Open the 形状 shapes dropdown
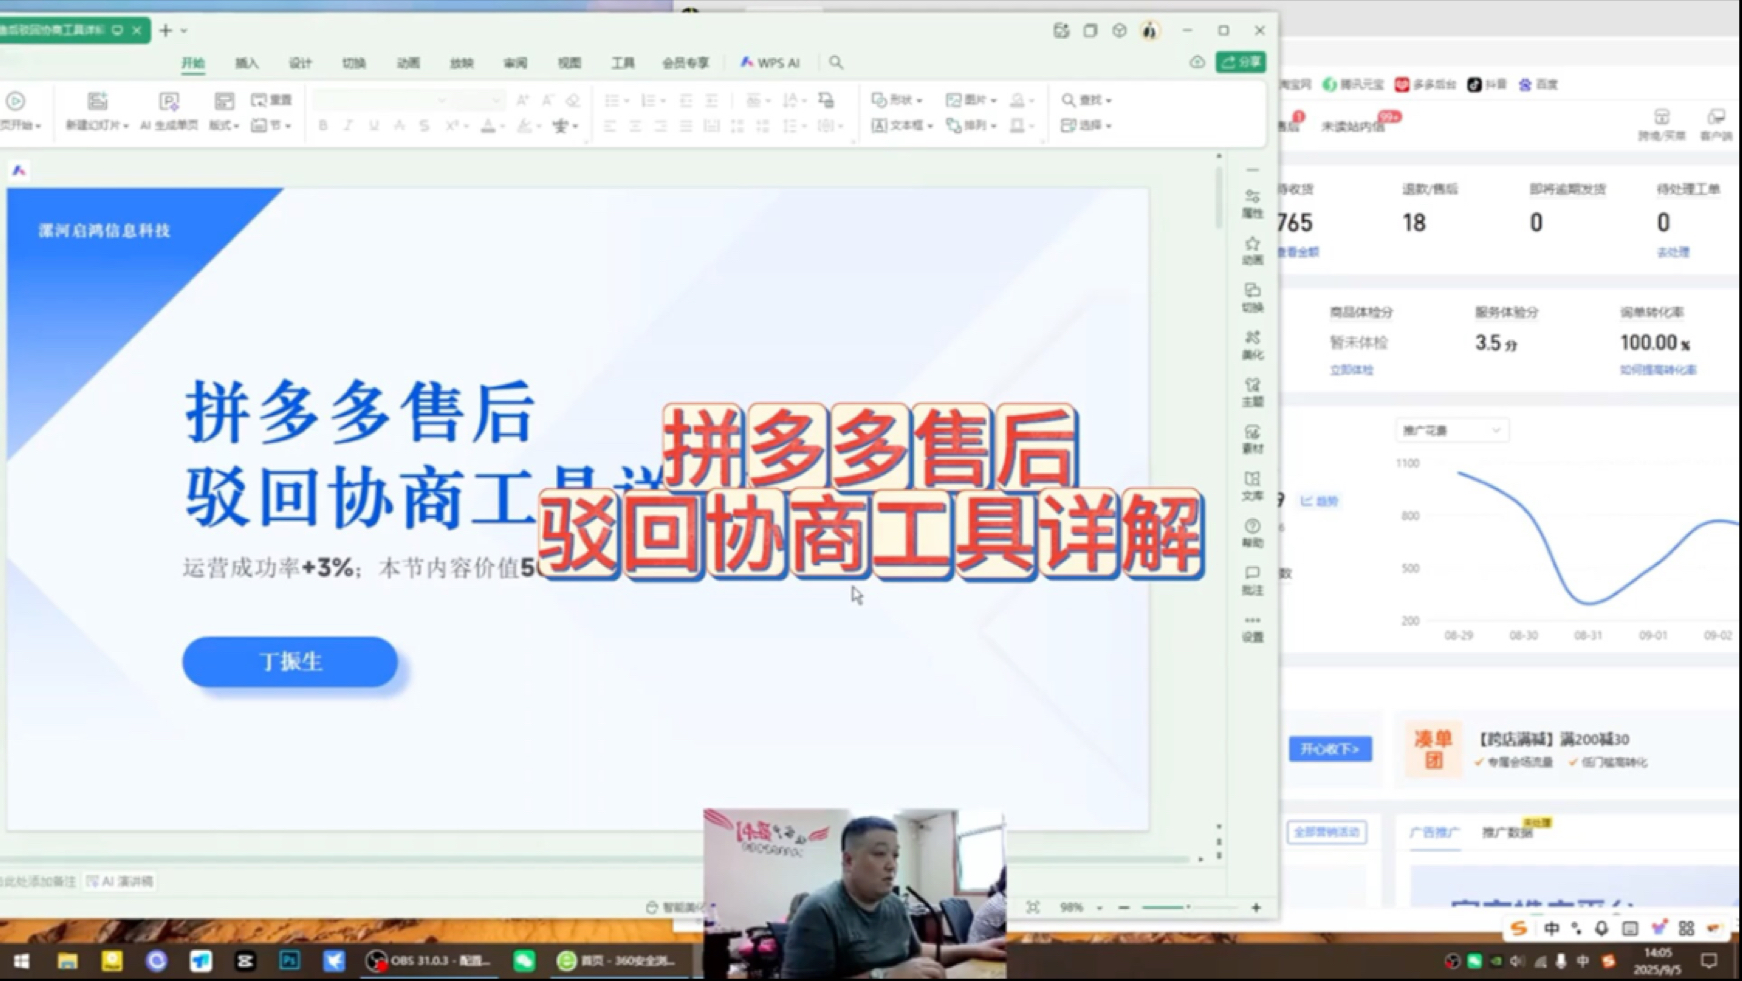This screenshot has width=1742, height=981. coord(897,100)
